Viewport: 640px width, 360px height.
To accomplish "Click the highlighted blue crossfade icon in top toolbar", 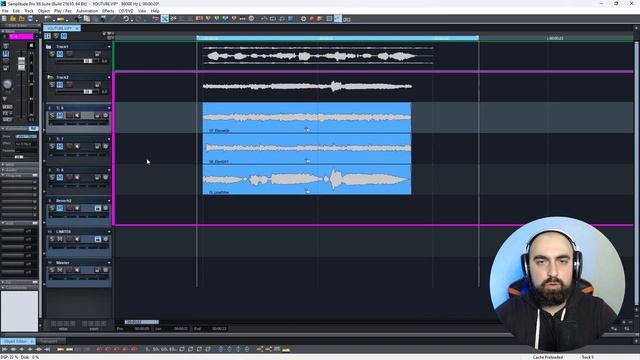I will (x=164, y=19).
